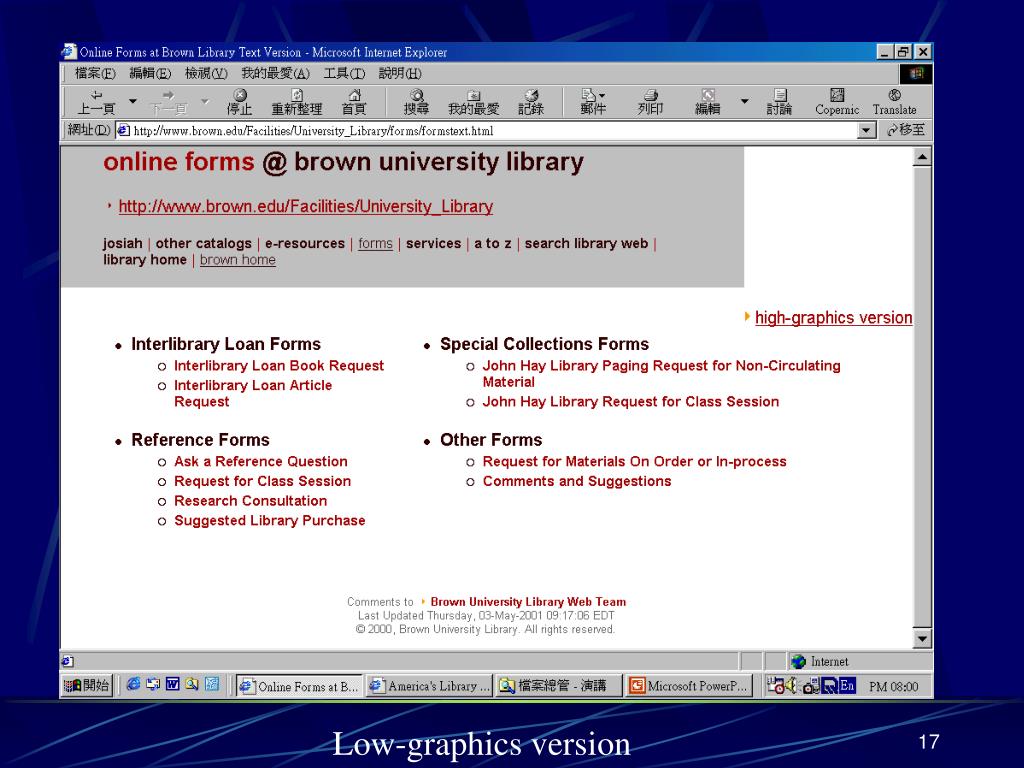Click search library web link

pos(586,244)
